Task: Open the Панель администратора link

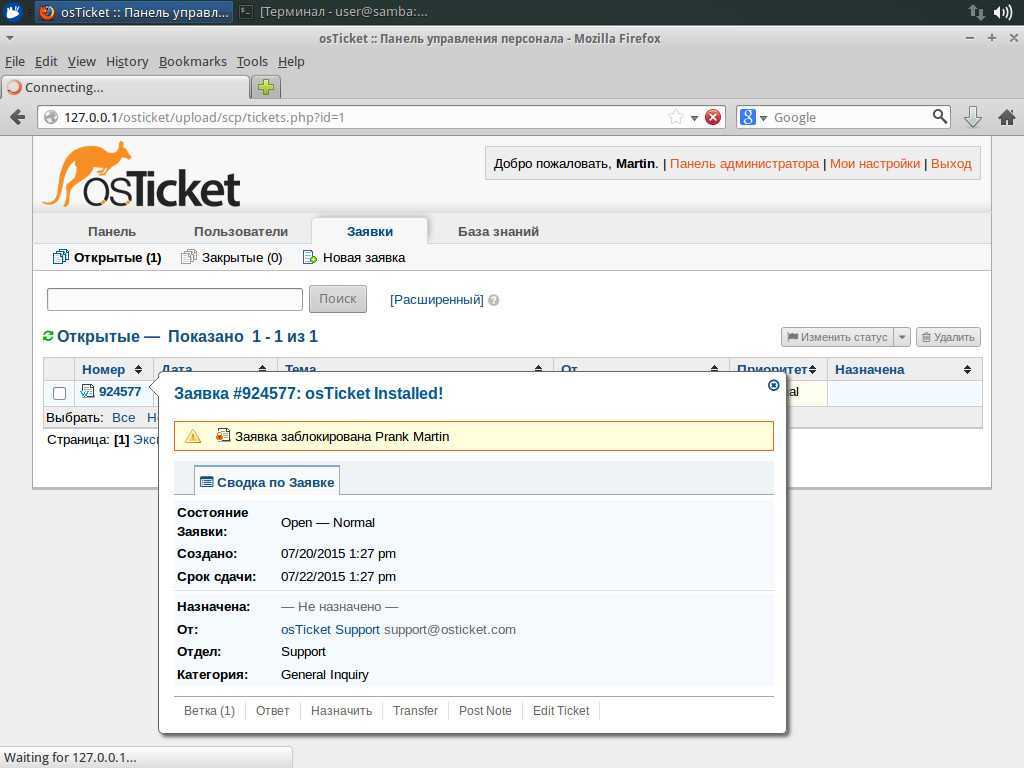Action: click(x=744, y=163)
